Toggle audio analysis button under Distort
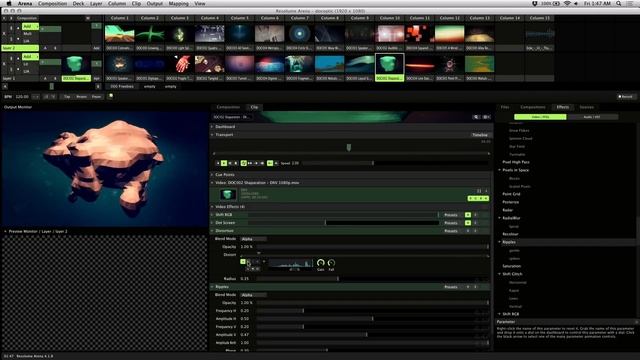The image size is (640, 360). coord(243,262)
